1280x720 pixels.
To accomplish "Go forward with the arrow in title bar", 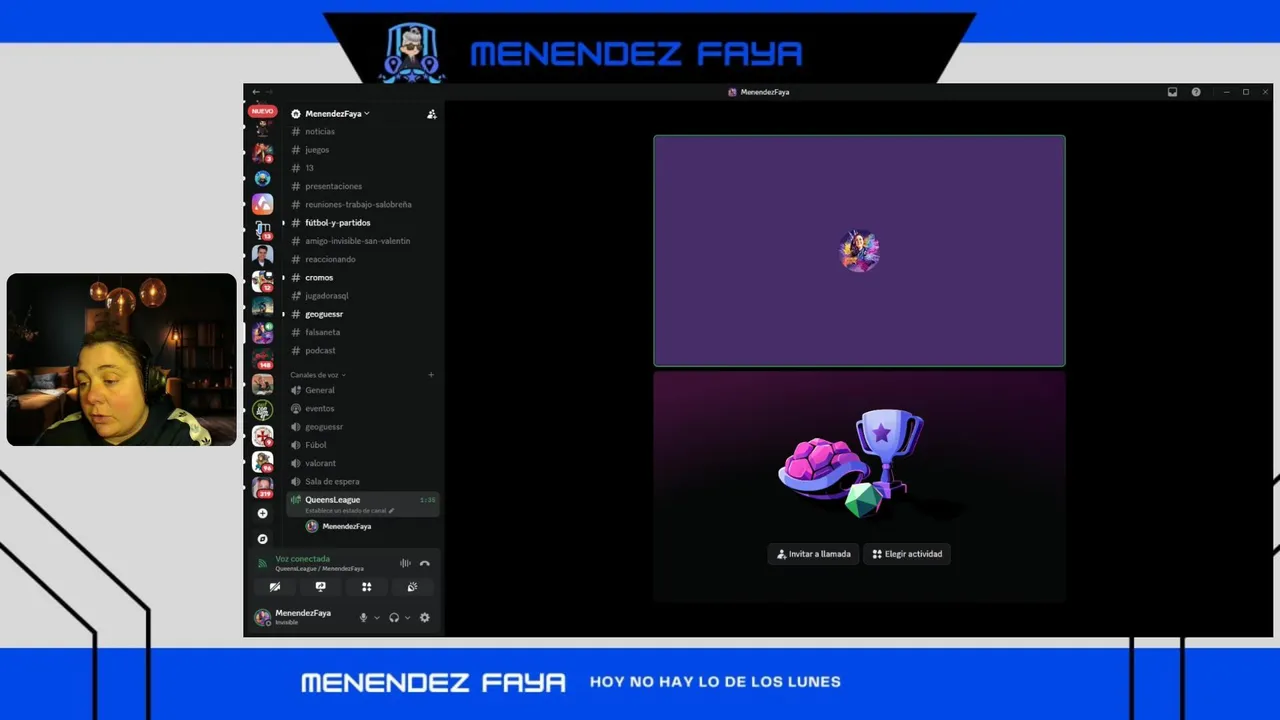I will (269, 92).
